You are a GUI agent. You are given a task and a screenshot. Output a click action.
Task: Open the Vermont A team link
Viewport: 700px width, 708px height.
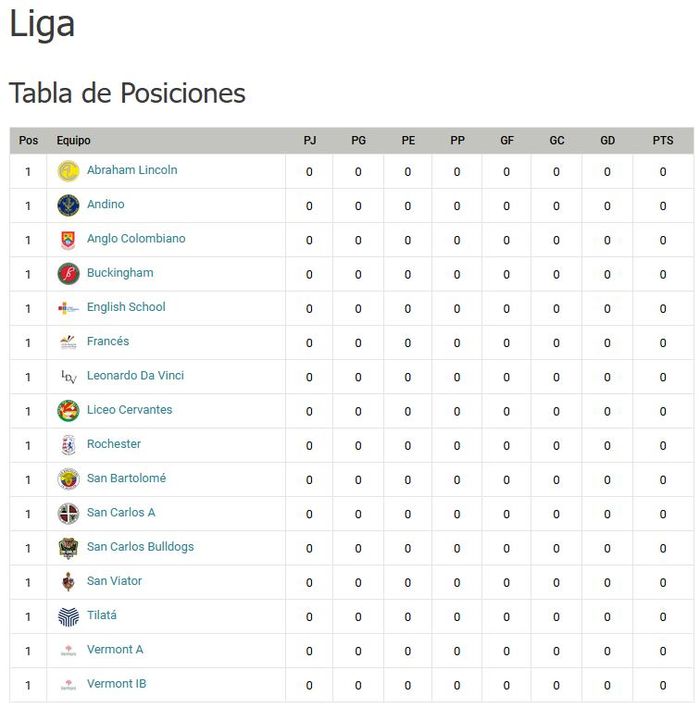pyautogui.click(x=115, y=650)
